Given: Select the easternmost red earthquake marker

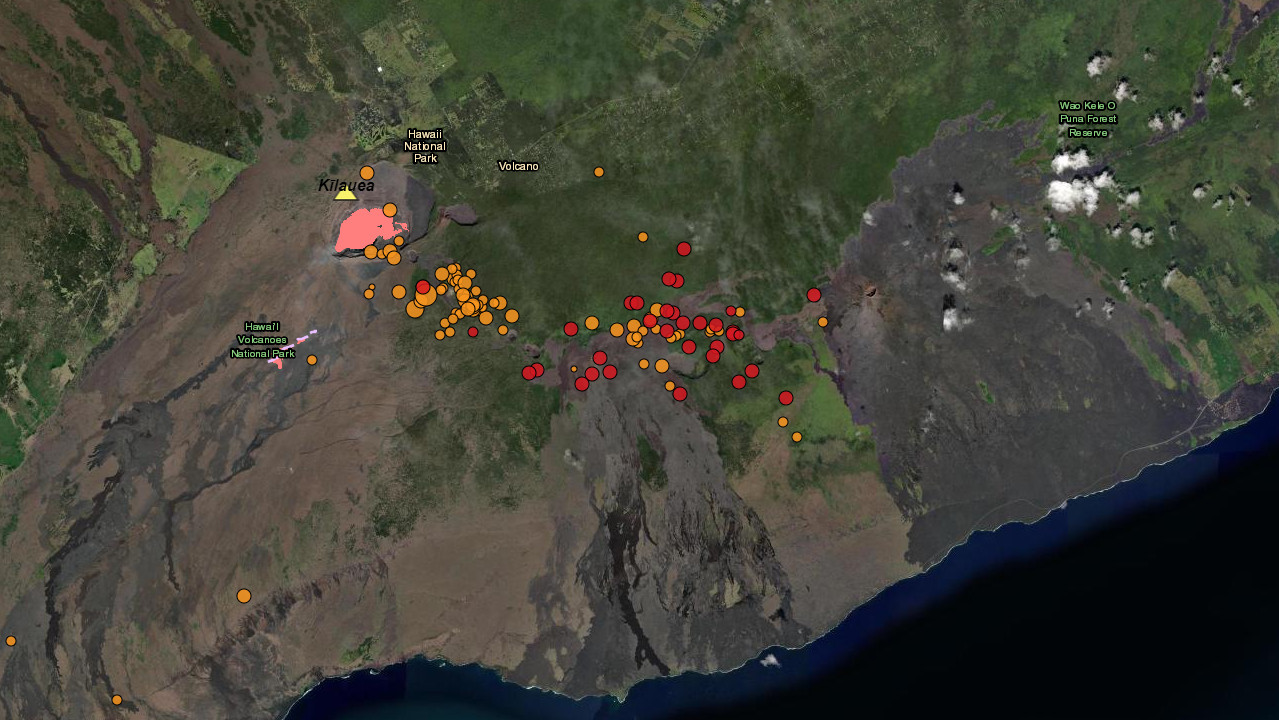Looking at the screenshot, I should (814, 295).
